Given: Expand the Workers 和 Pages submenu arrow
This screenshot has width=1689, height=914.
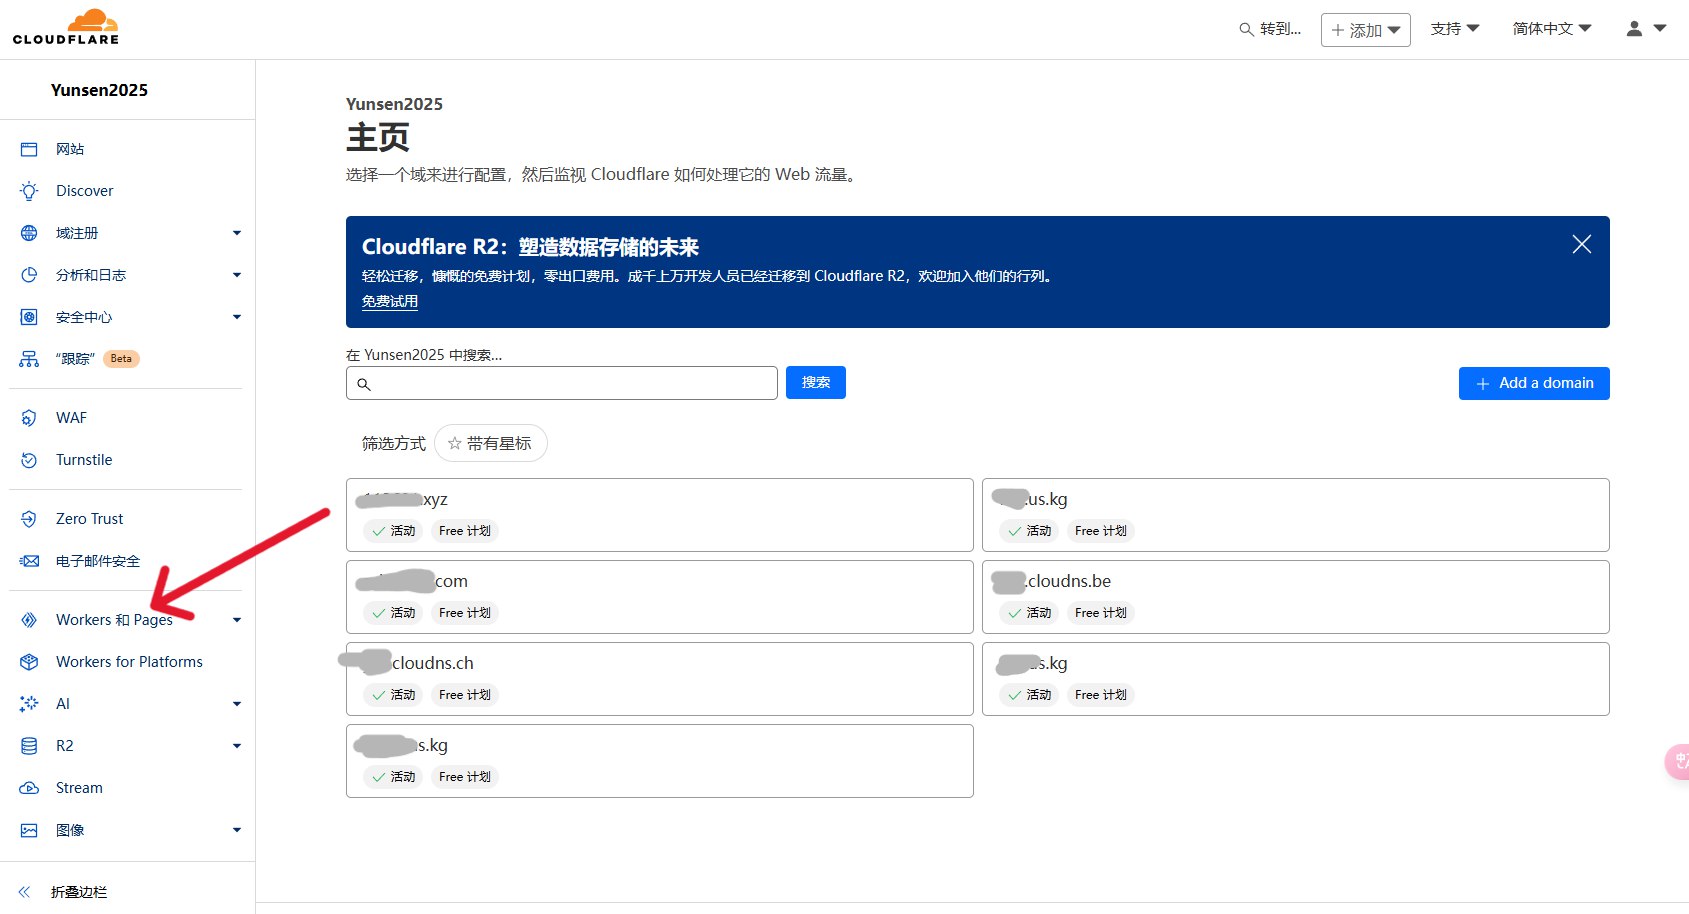Looking at the screenshot, I should (237, 620).
